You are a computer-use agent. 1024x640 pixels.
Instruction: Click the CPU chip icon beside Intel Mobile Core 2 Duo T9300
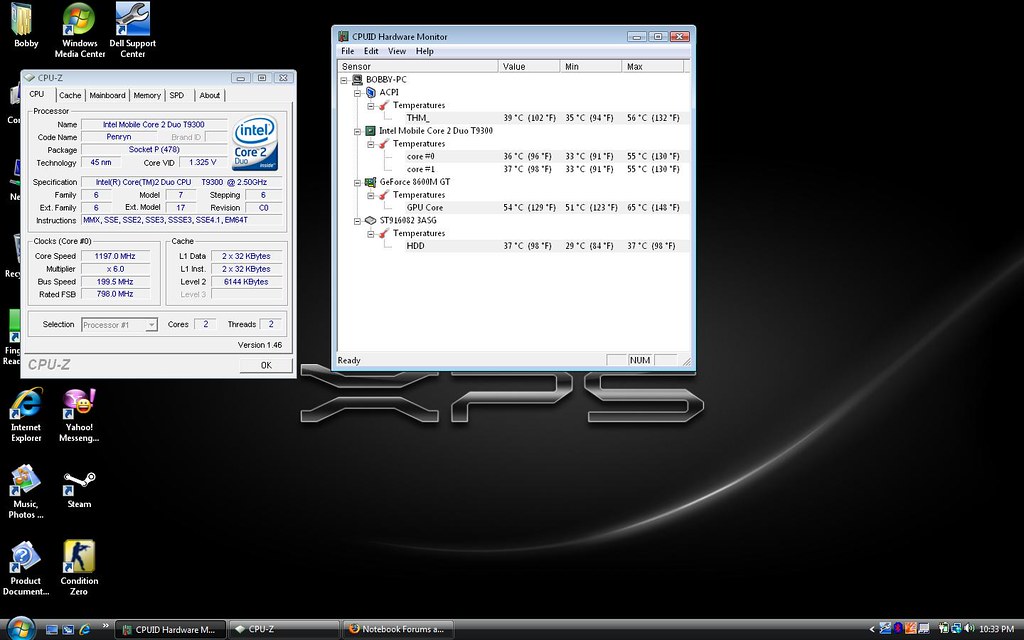tap(370, 131)
